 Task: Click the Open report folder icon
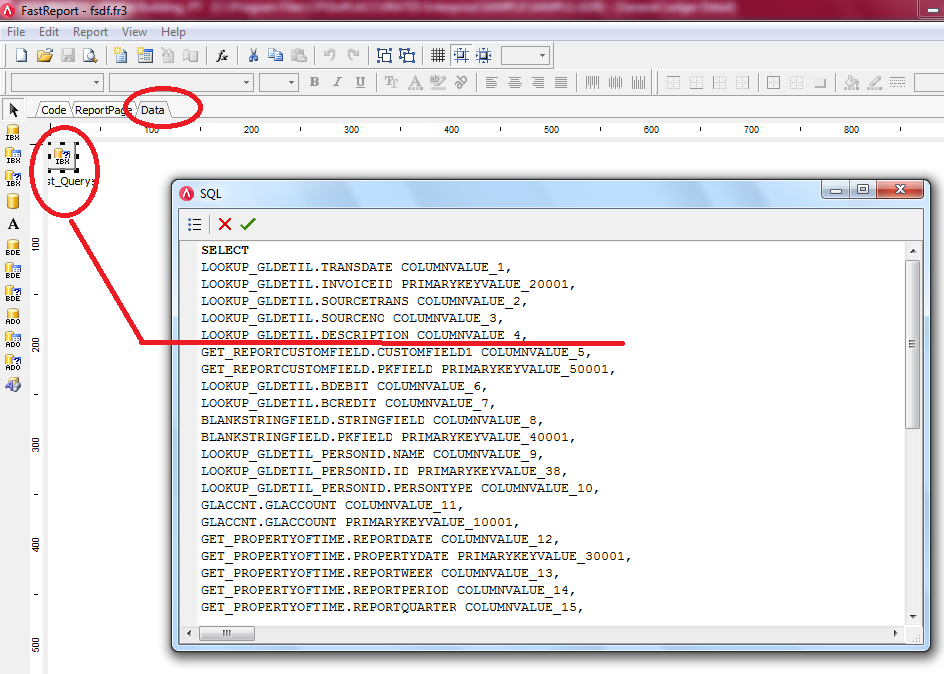click(x=45, y=56)
